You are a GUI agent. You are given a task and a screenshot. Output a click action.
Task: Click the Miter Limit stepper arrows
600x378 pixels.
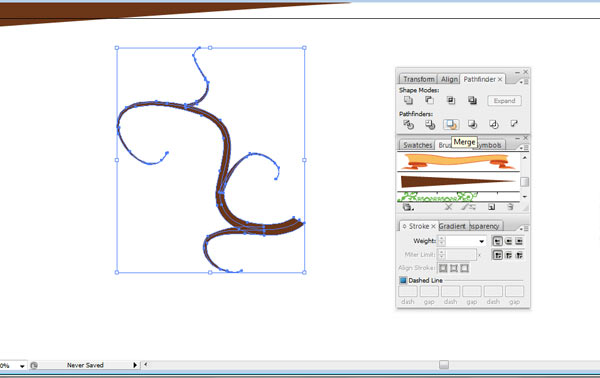442,254
